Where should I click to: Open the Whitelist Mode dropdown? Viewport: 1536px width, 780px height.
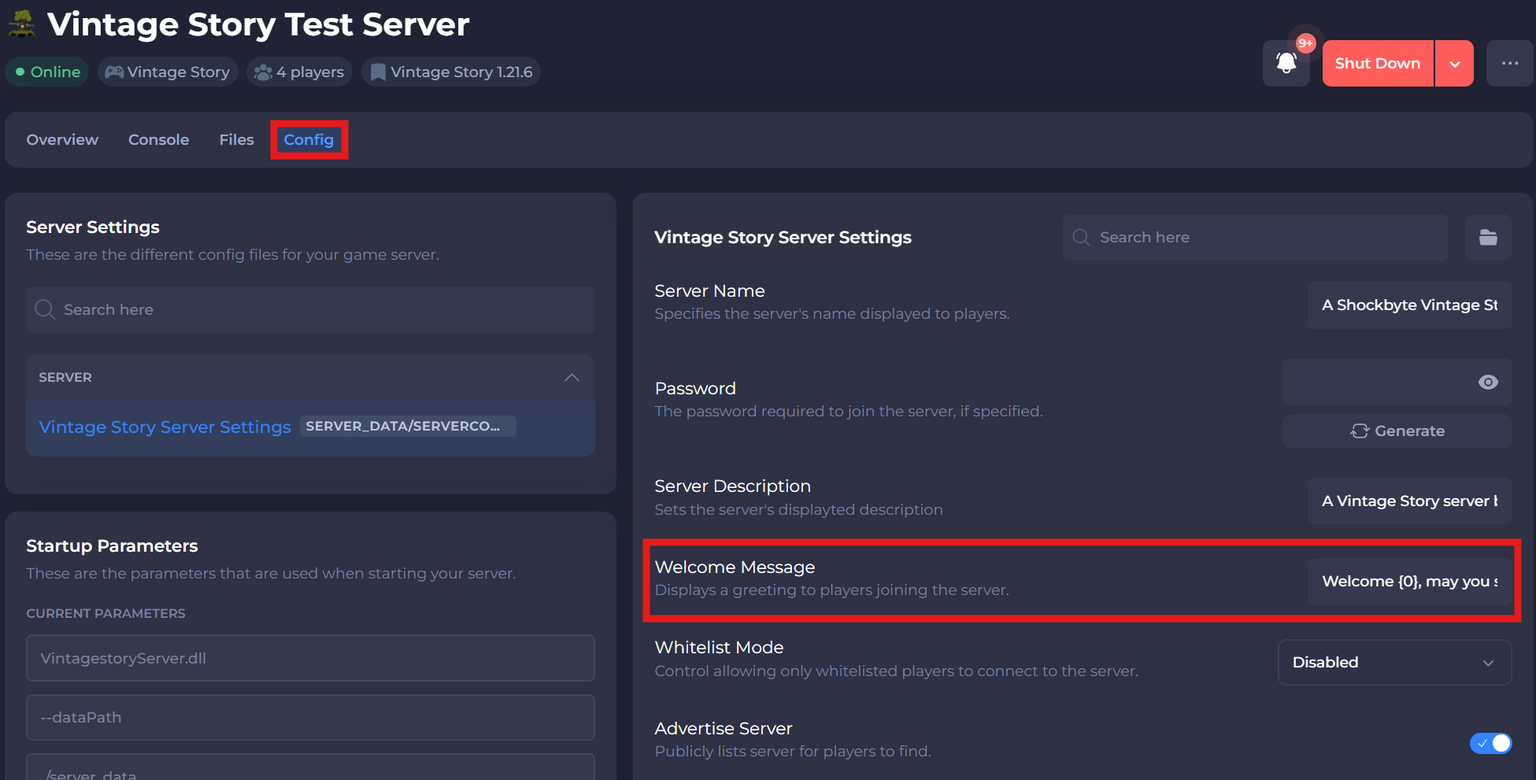[x=1394, y=662]
